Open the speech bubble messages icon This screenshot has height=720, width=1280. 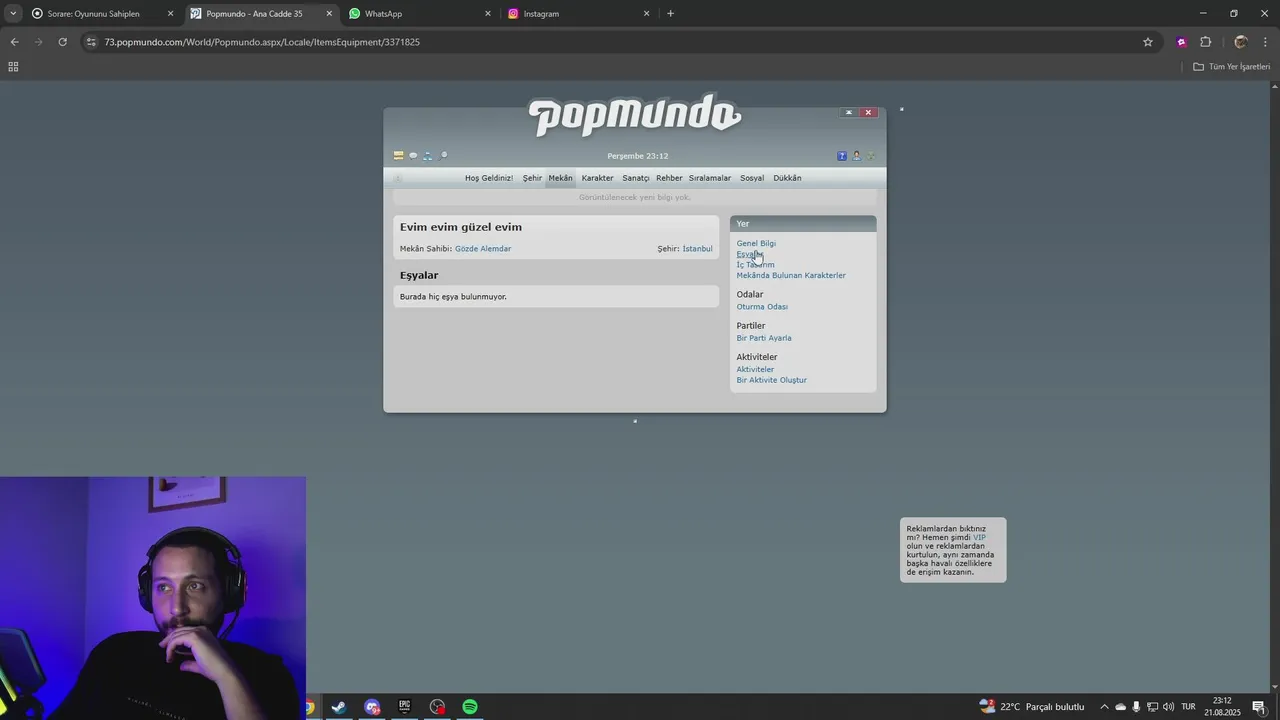(x=413, y=156)
